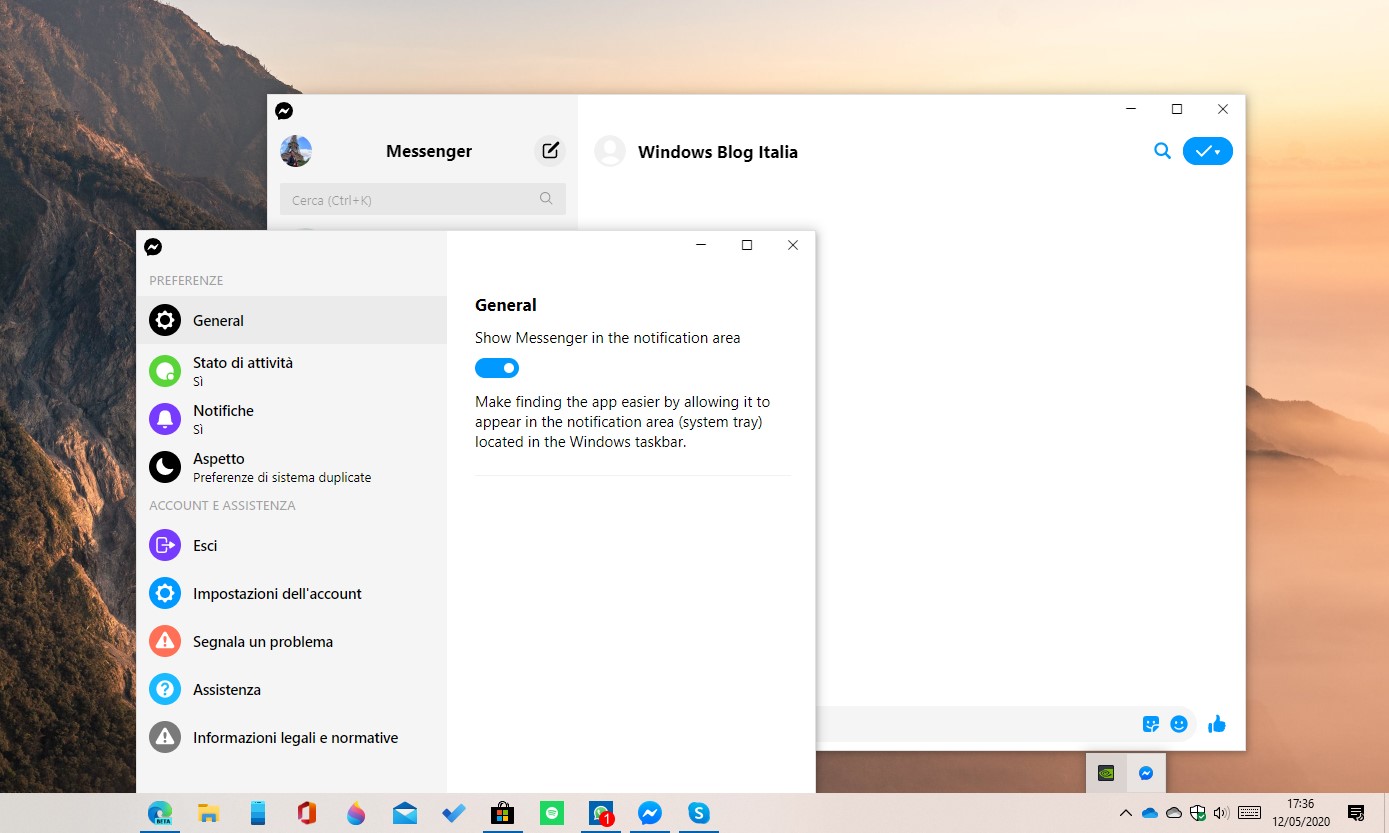
Task: Focus the Cerca (Ctrl+K) search field
Action: [423, 199]
